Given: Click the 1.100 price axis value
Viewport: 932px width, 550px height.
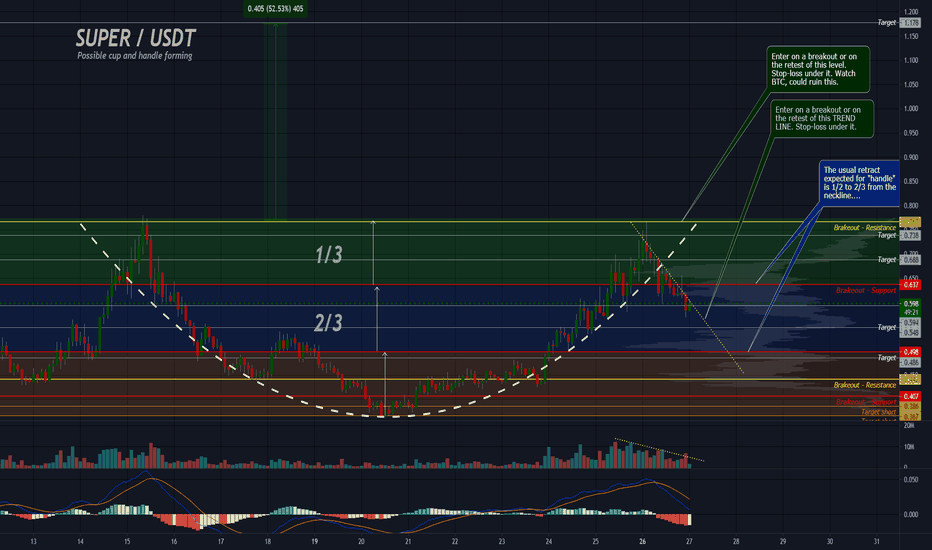Looking at the screenshot, I should pyautogui.click(x=911, y=60).
